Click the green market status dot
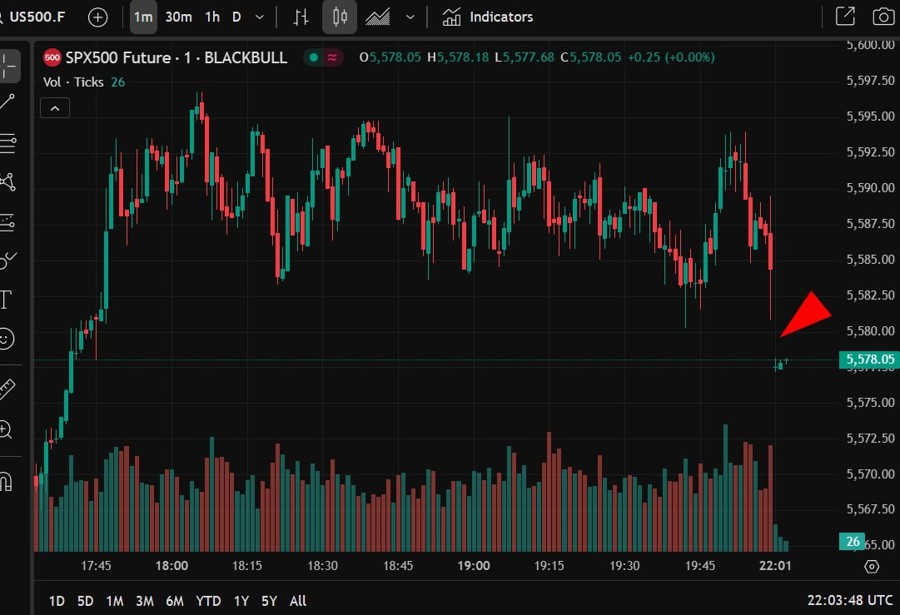 [x=312, y=58]
